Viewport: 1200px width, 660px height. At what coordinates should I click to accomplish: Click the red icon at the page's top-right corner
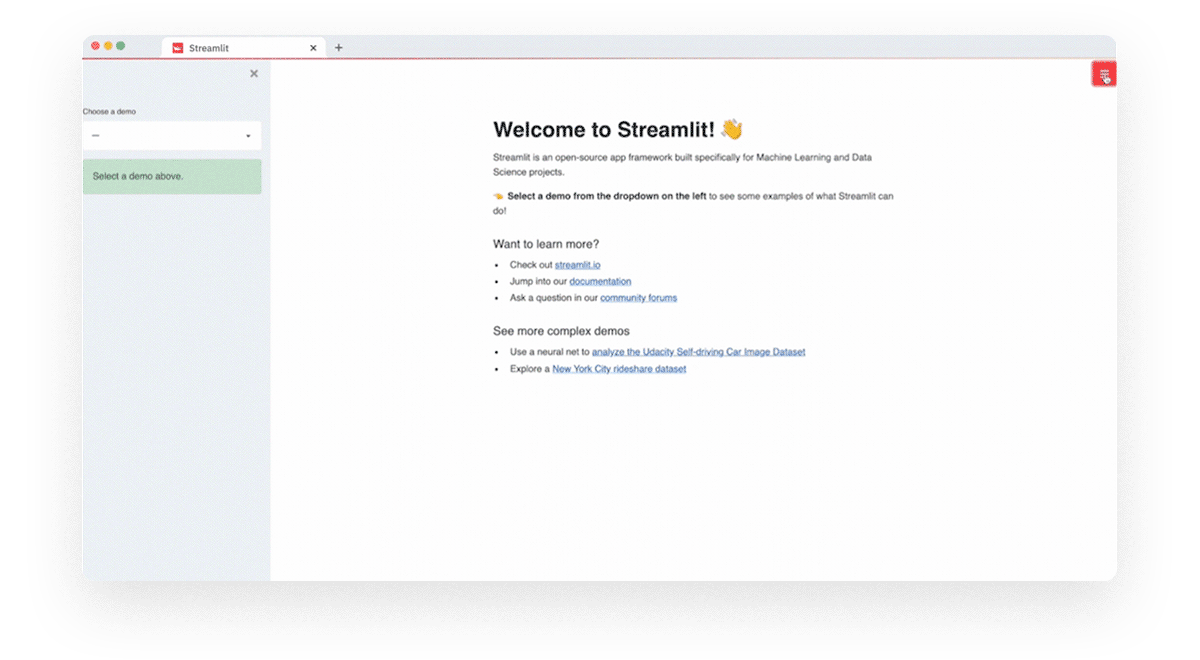1104,75
